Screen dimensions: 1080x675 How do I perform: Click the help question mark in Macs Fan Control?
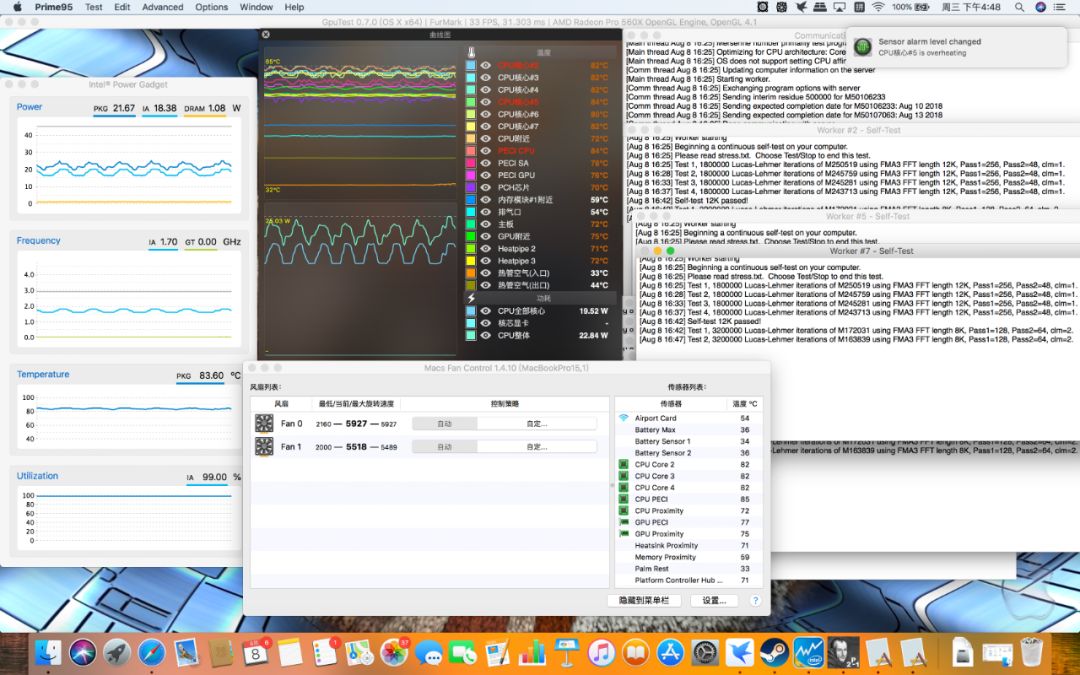click(757, 601)
